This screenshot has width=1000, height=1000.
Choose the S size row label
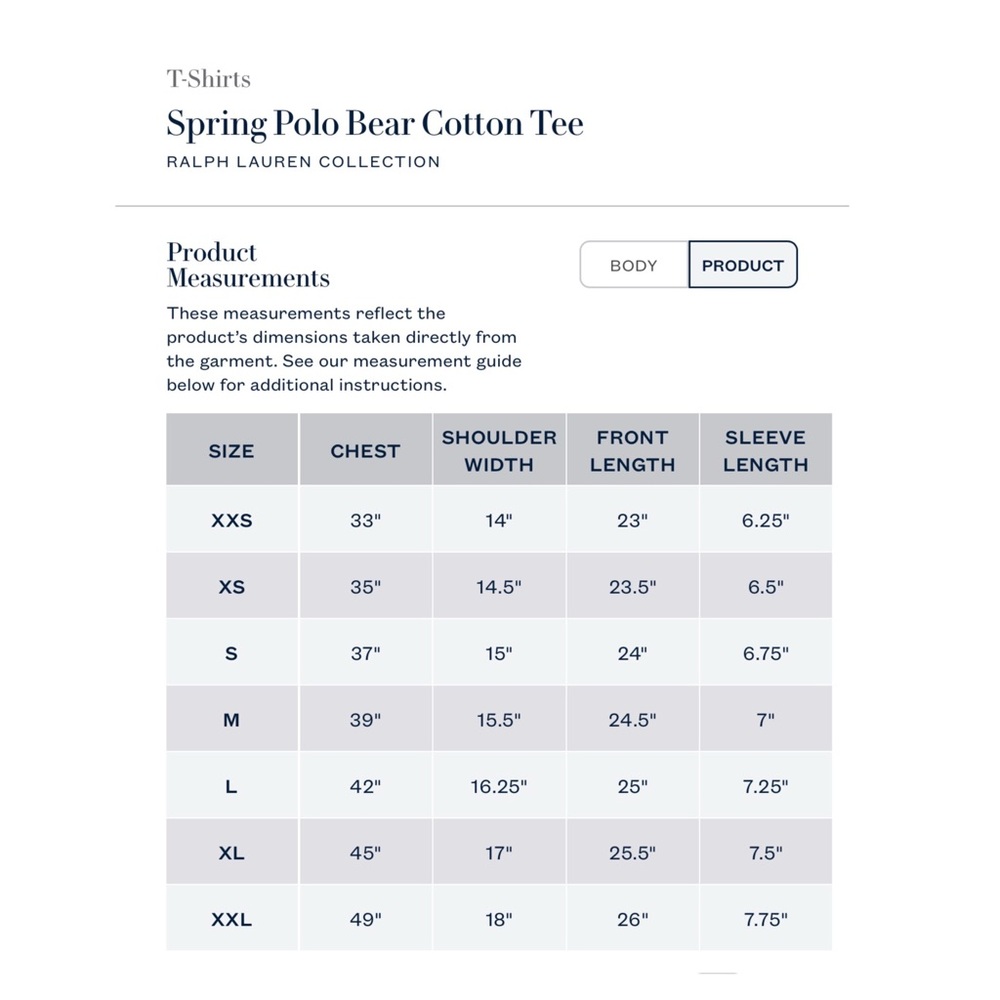point(232,653)
